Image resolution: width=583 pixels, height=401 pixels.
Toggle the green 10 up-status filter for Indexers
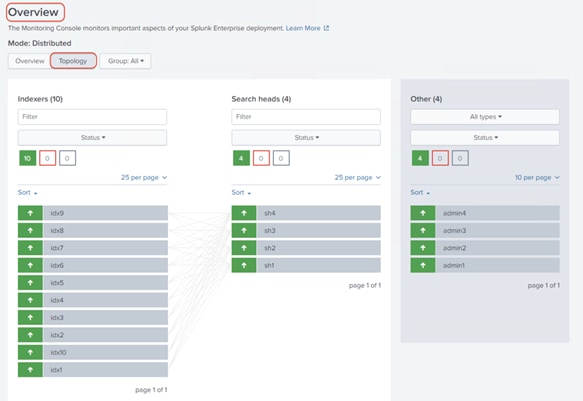click(x=28, y=158)
